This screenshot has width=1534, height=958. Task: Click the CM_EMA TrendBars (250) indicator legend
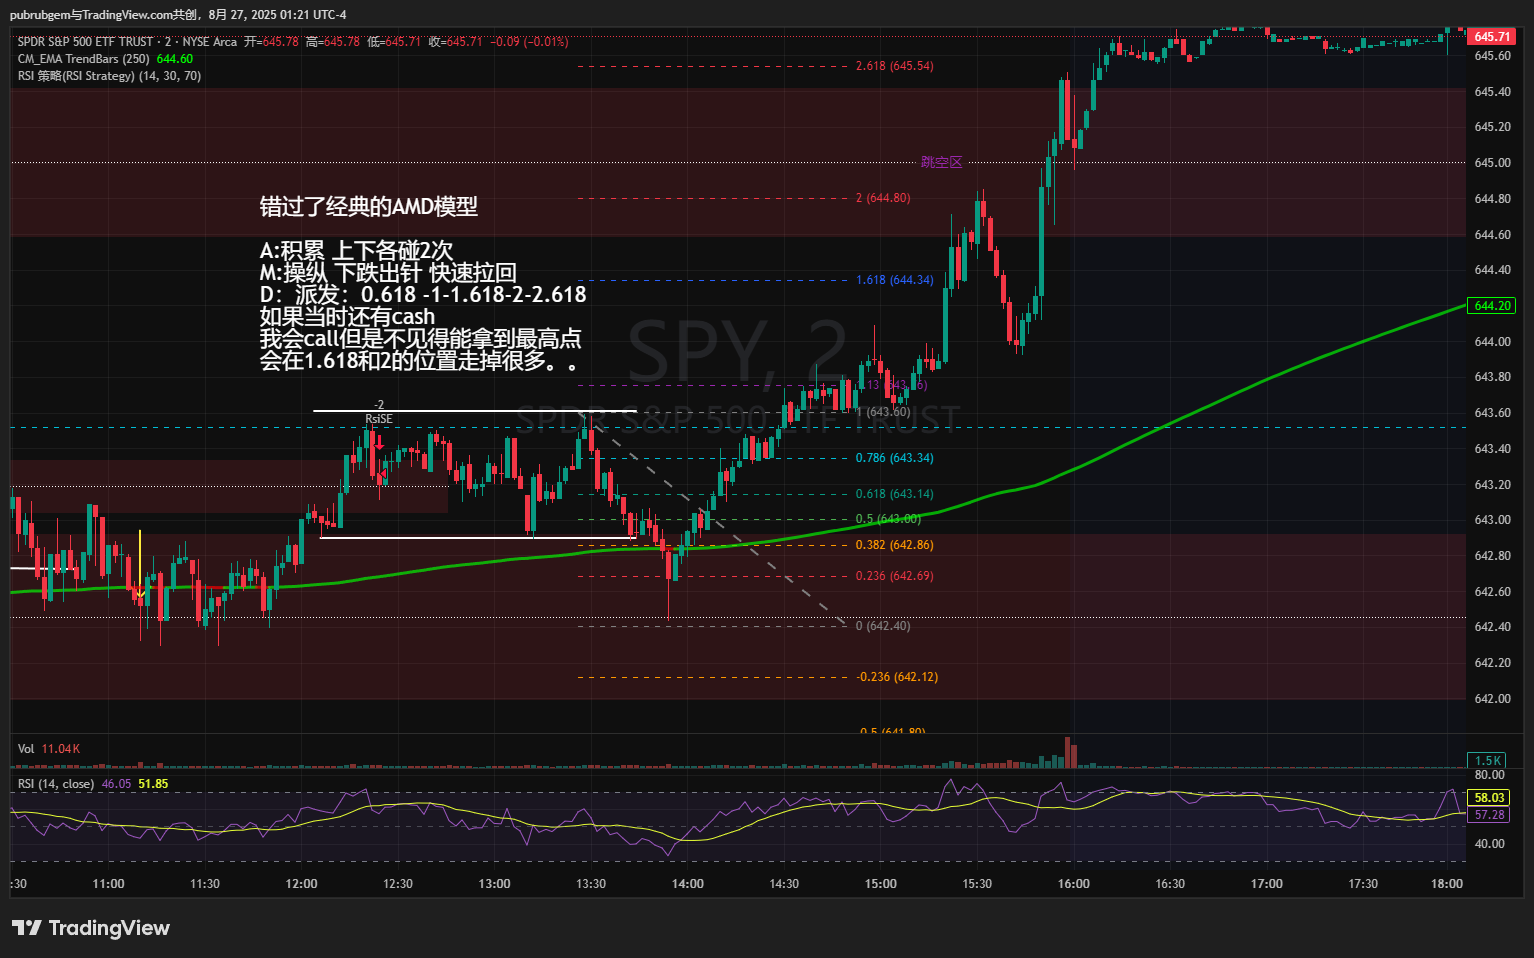point(84,59)
